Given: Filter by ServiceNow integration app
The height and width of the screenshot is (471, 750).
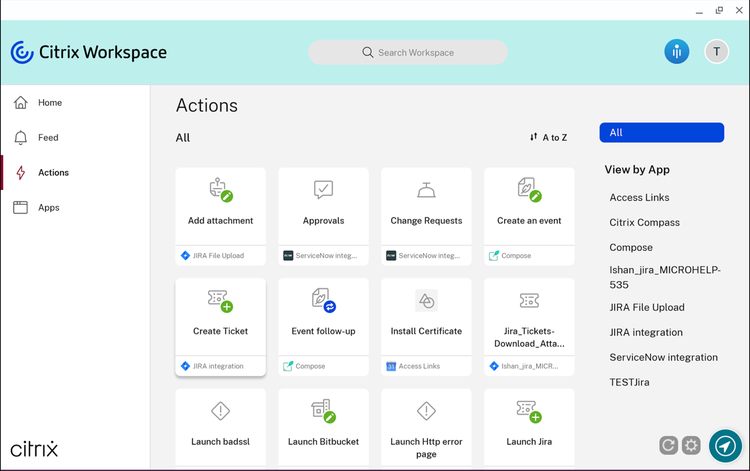Looking at the screenshot, I should tap(663, 357).
